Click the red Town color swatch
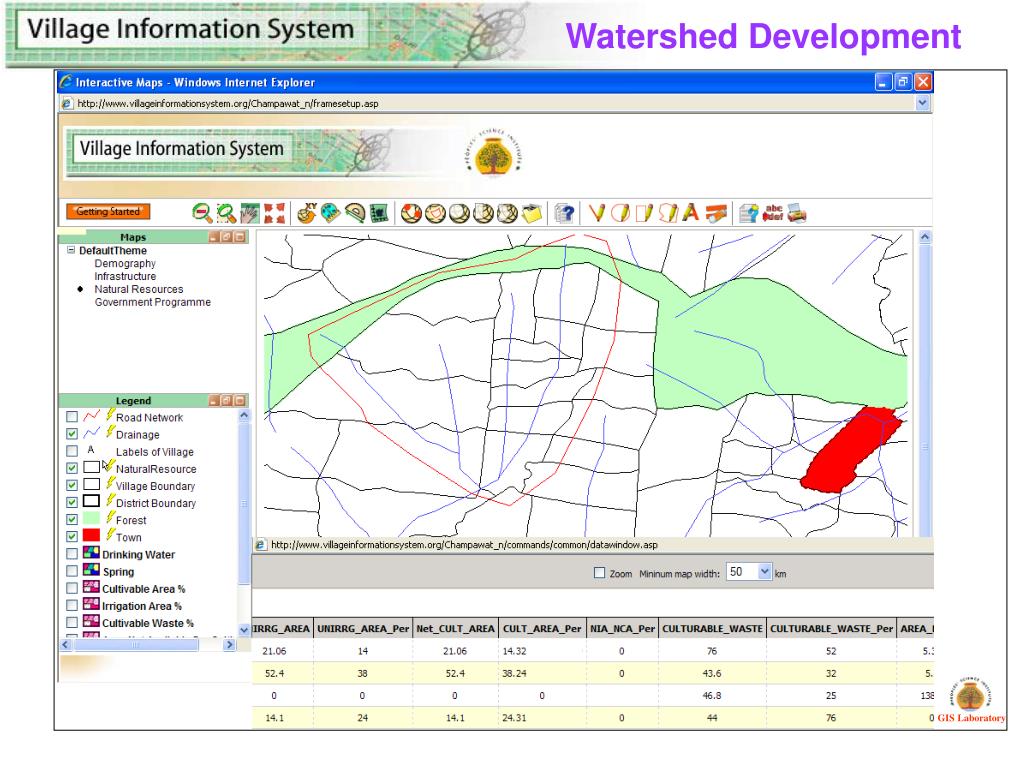This screenshot has height=768, width=1024. coord(91,535)
